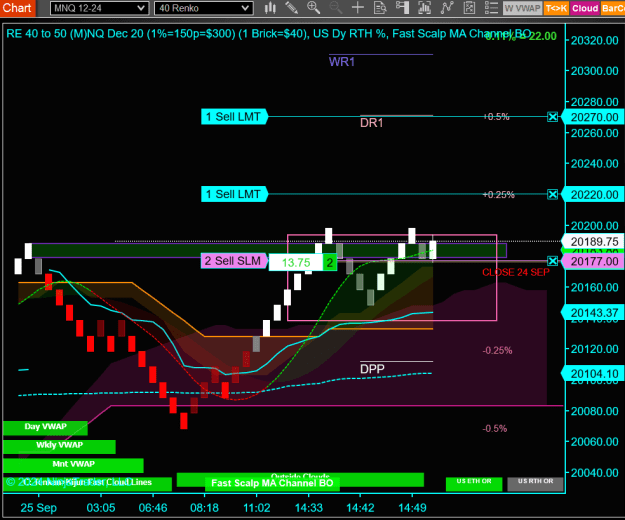Click the Day VWAP green button
Viewport: 625px width, 520px height.
[45, 428]
